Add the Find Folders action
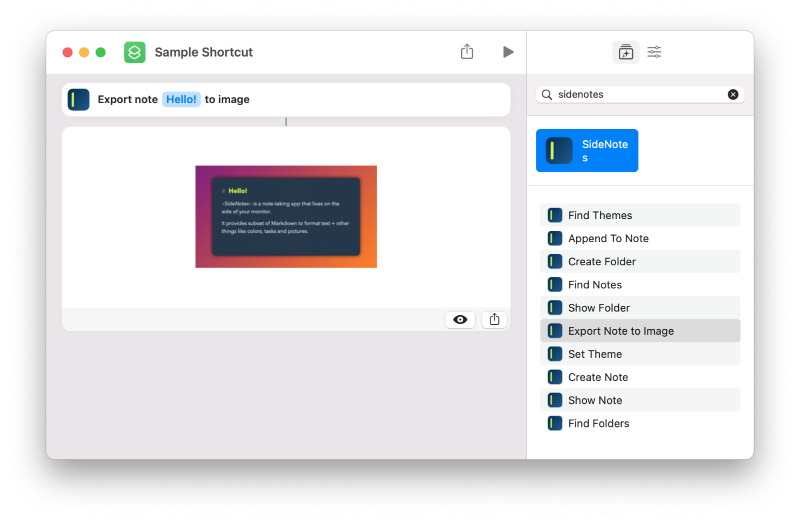Viewport: 800px width, 520px height. 640,424
